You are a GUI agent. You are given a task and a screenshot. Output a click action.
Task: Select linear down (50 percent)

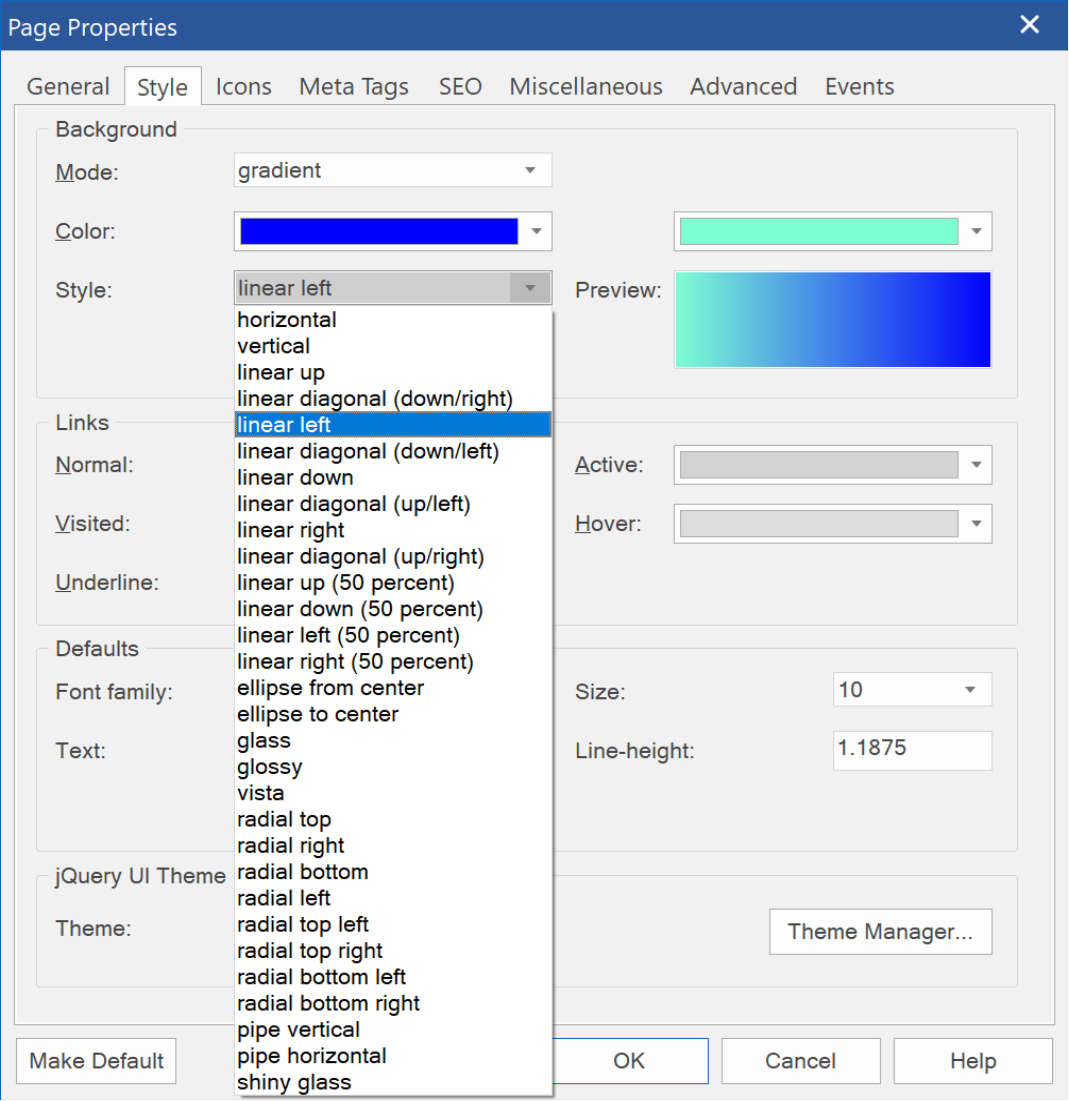[x=393, y=609]
